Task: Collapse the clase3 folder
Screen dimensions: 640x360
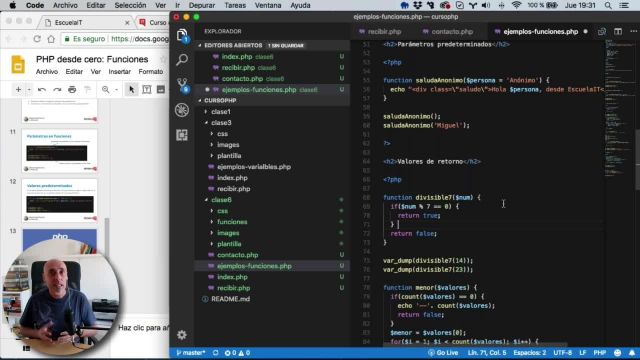Action: 221,122
